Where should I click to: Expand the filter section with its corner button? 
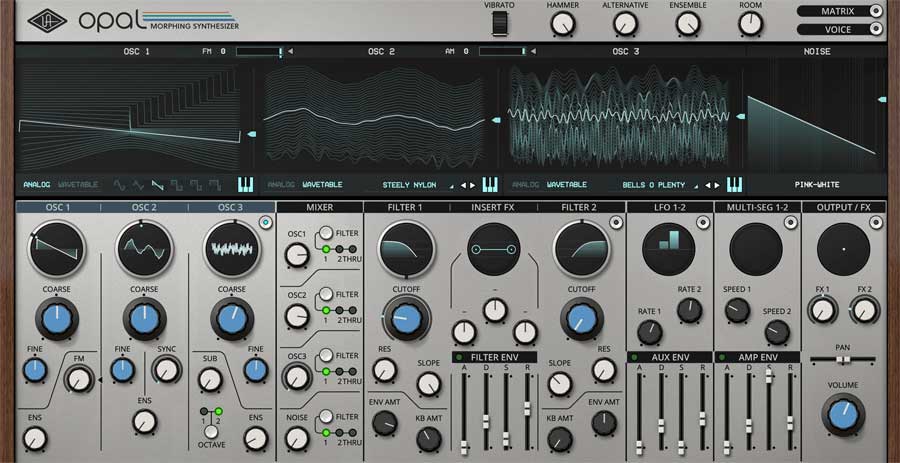(x=615, y=223)
